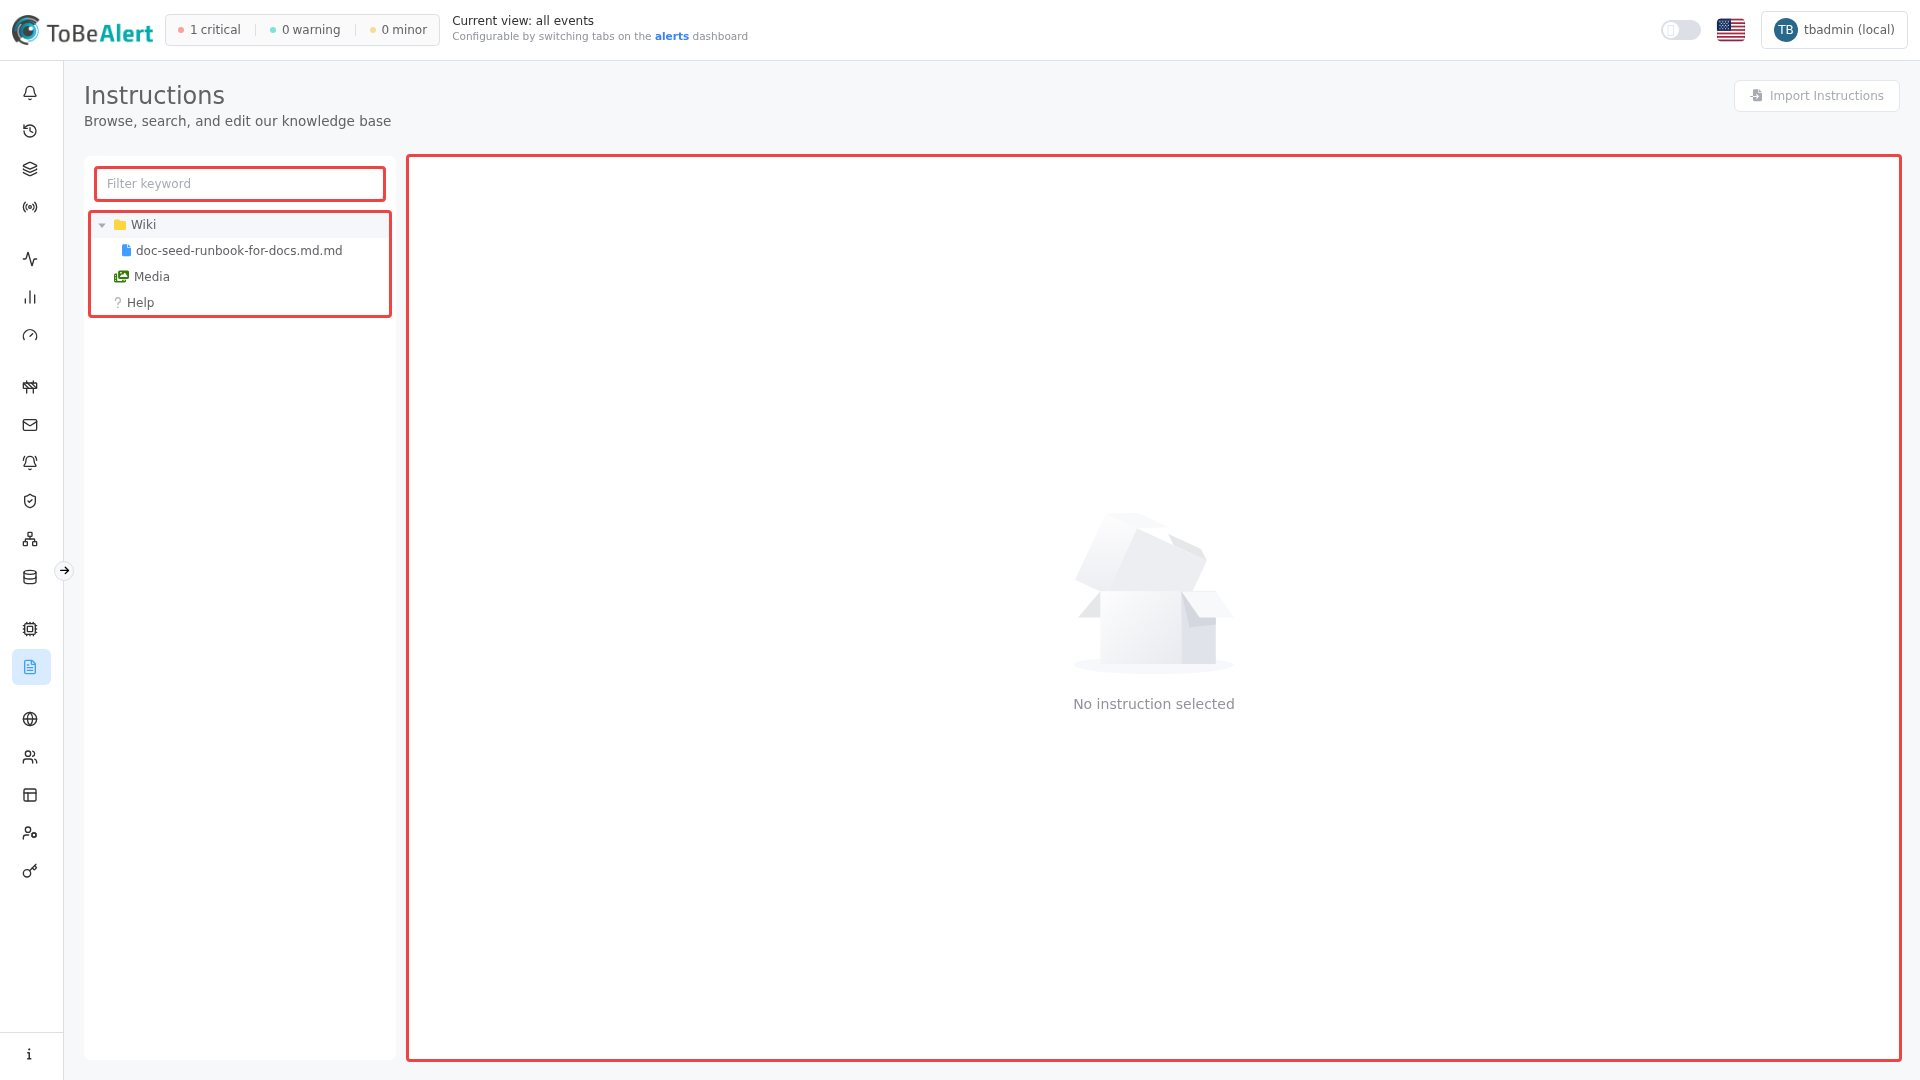Open the bar chart statistics icon
This screenshot has height=1080, width=1920.
click(30, 297)
